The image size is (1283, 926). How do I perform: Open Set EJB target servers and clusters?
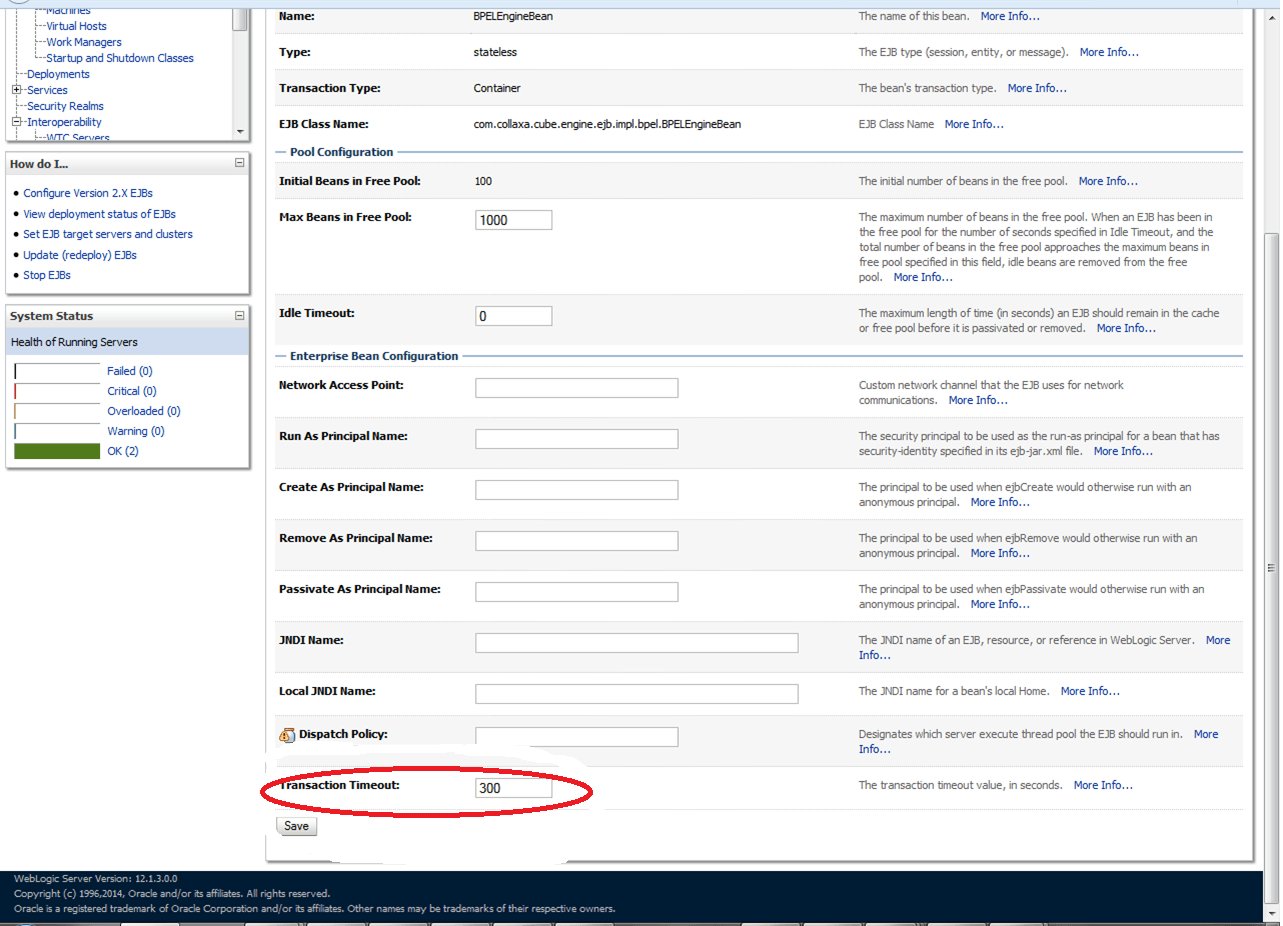click(108, 234)
